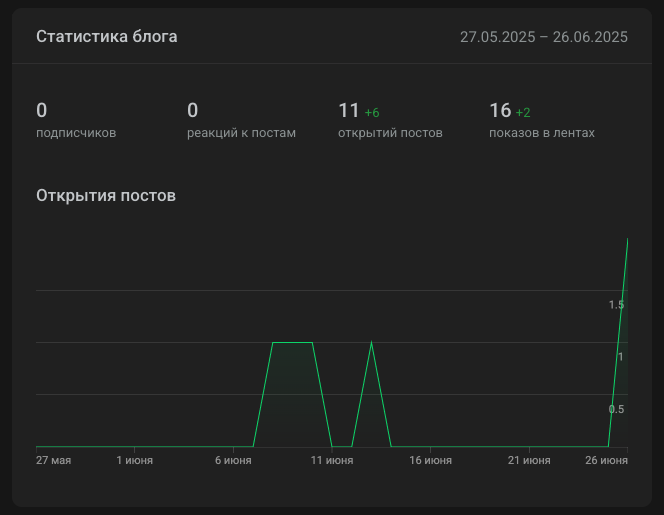This screenshot has height=515, width=664.
Task: Click the date range 27.05.2025 – 26.06.2025
Action: coord(543,37)
